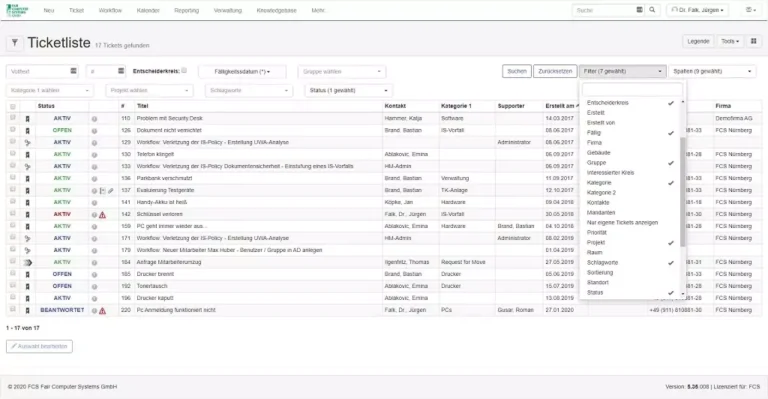The image size is (768, 399).
Task: Select the checkbox for ticket 142
Action: point(13,213)
